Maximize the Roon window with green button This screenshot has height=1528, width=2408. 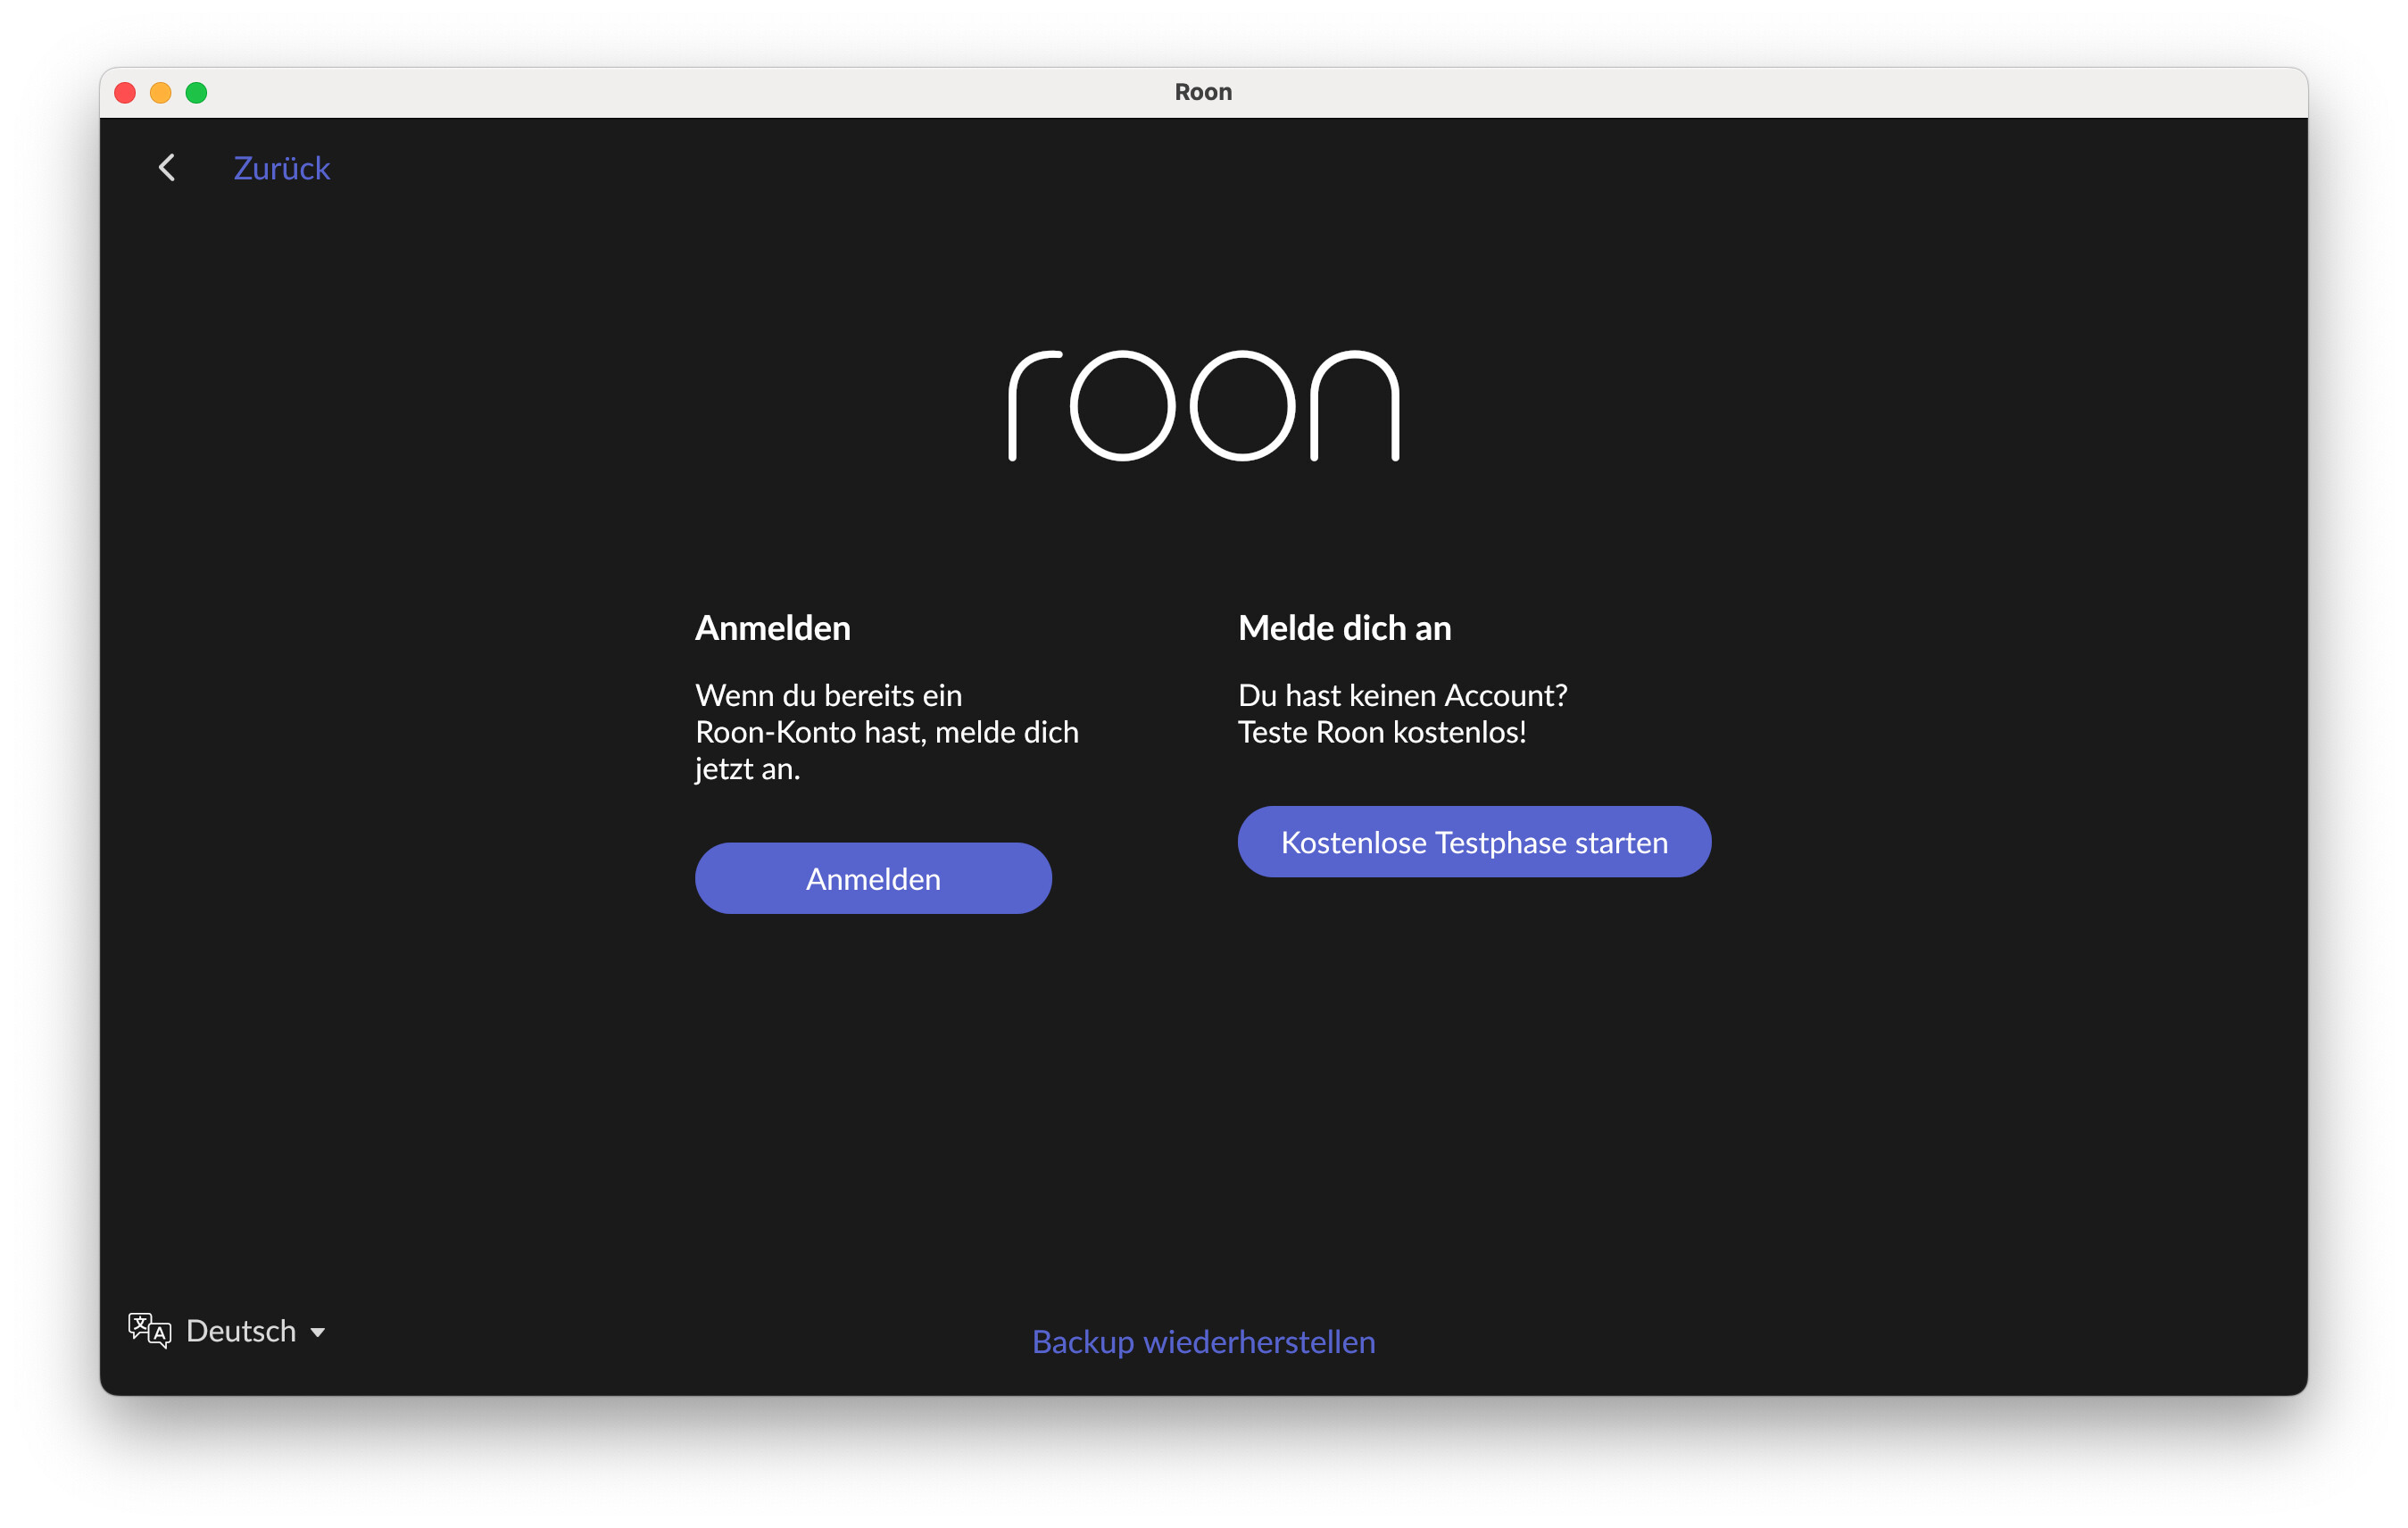coord(197,93)
